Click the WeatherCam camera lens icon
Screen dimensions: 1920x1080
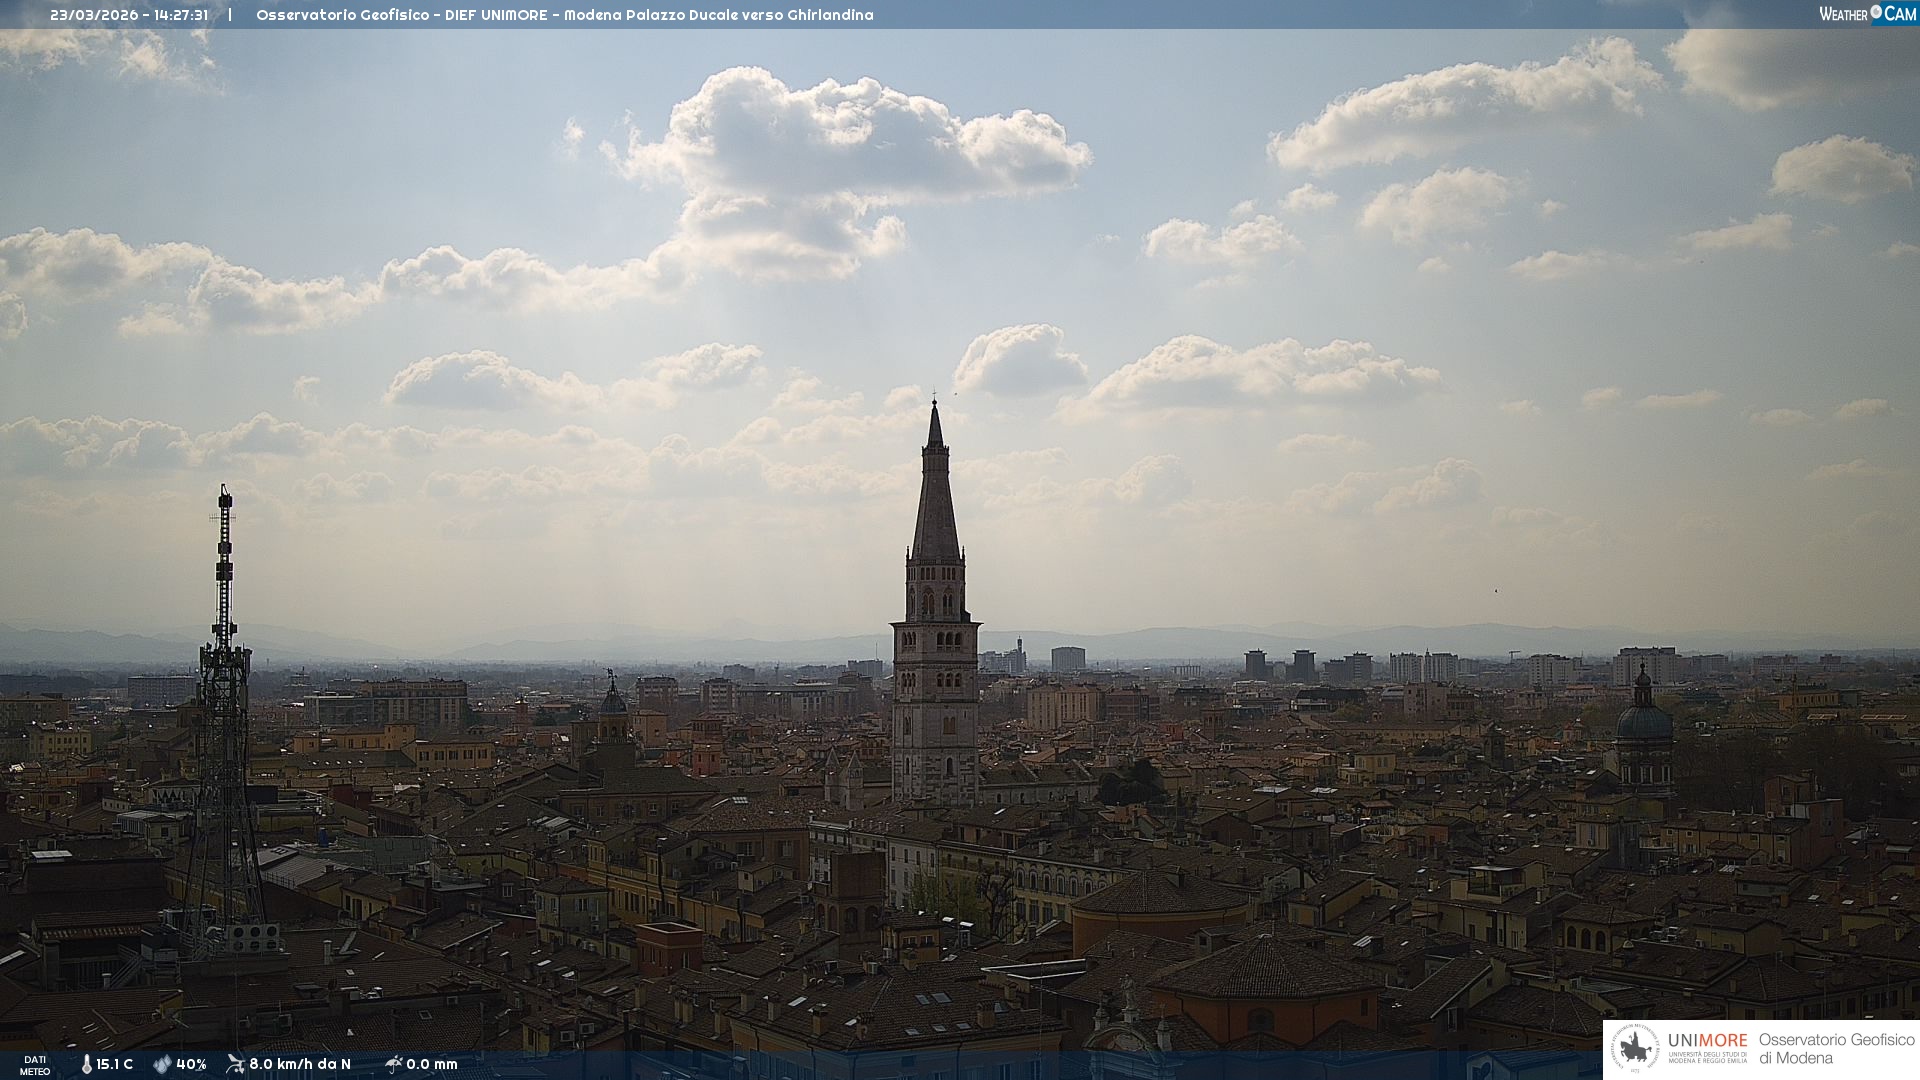[x=1876, y=13]
